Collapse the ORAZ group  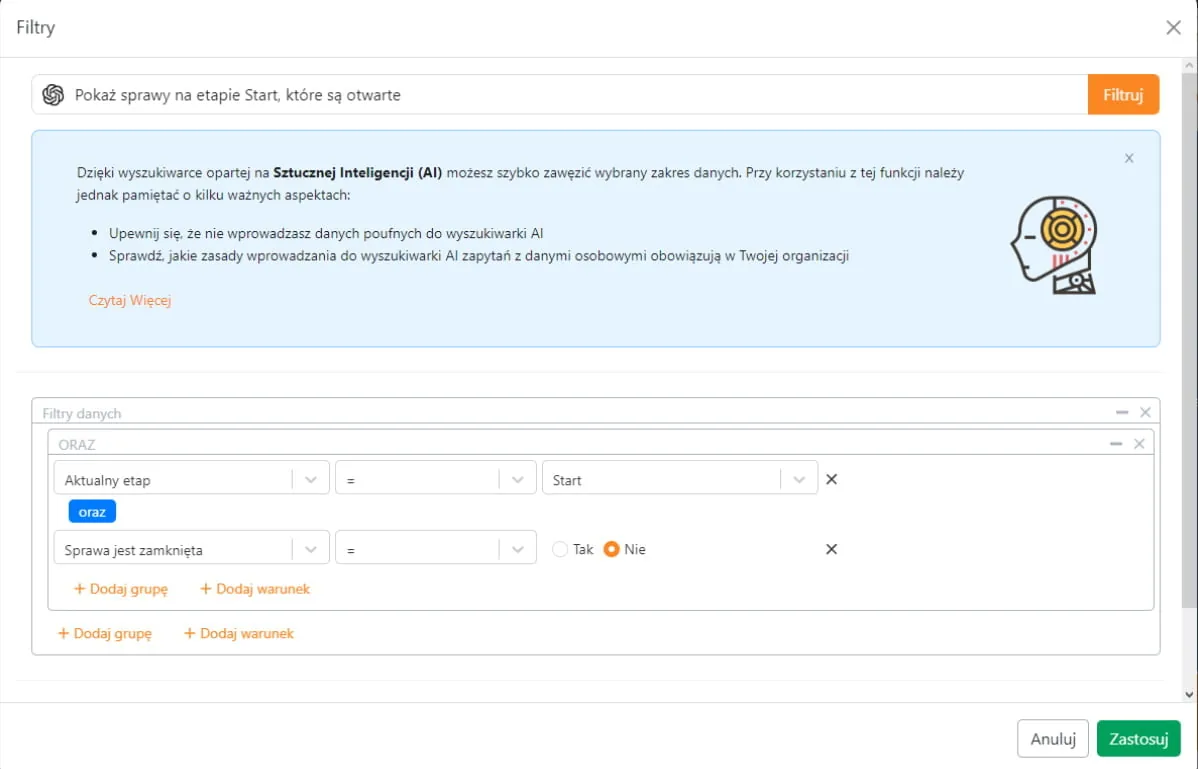[x=1115, y=444]
